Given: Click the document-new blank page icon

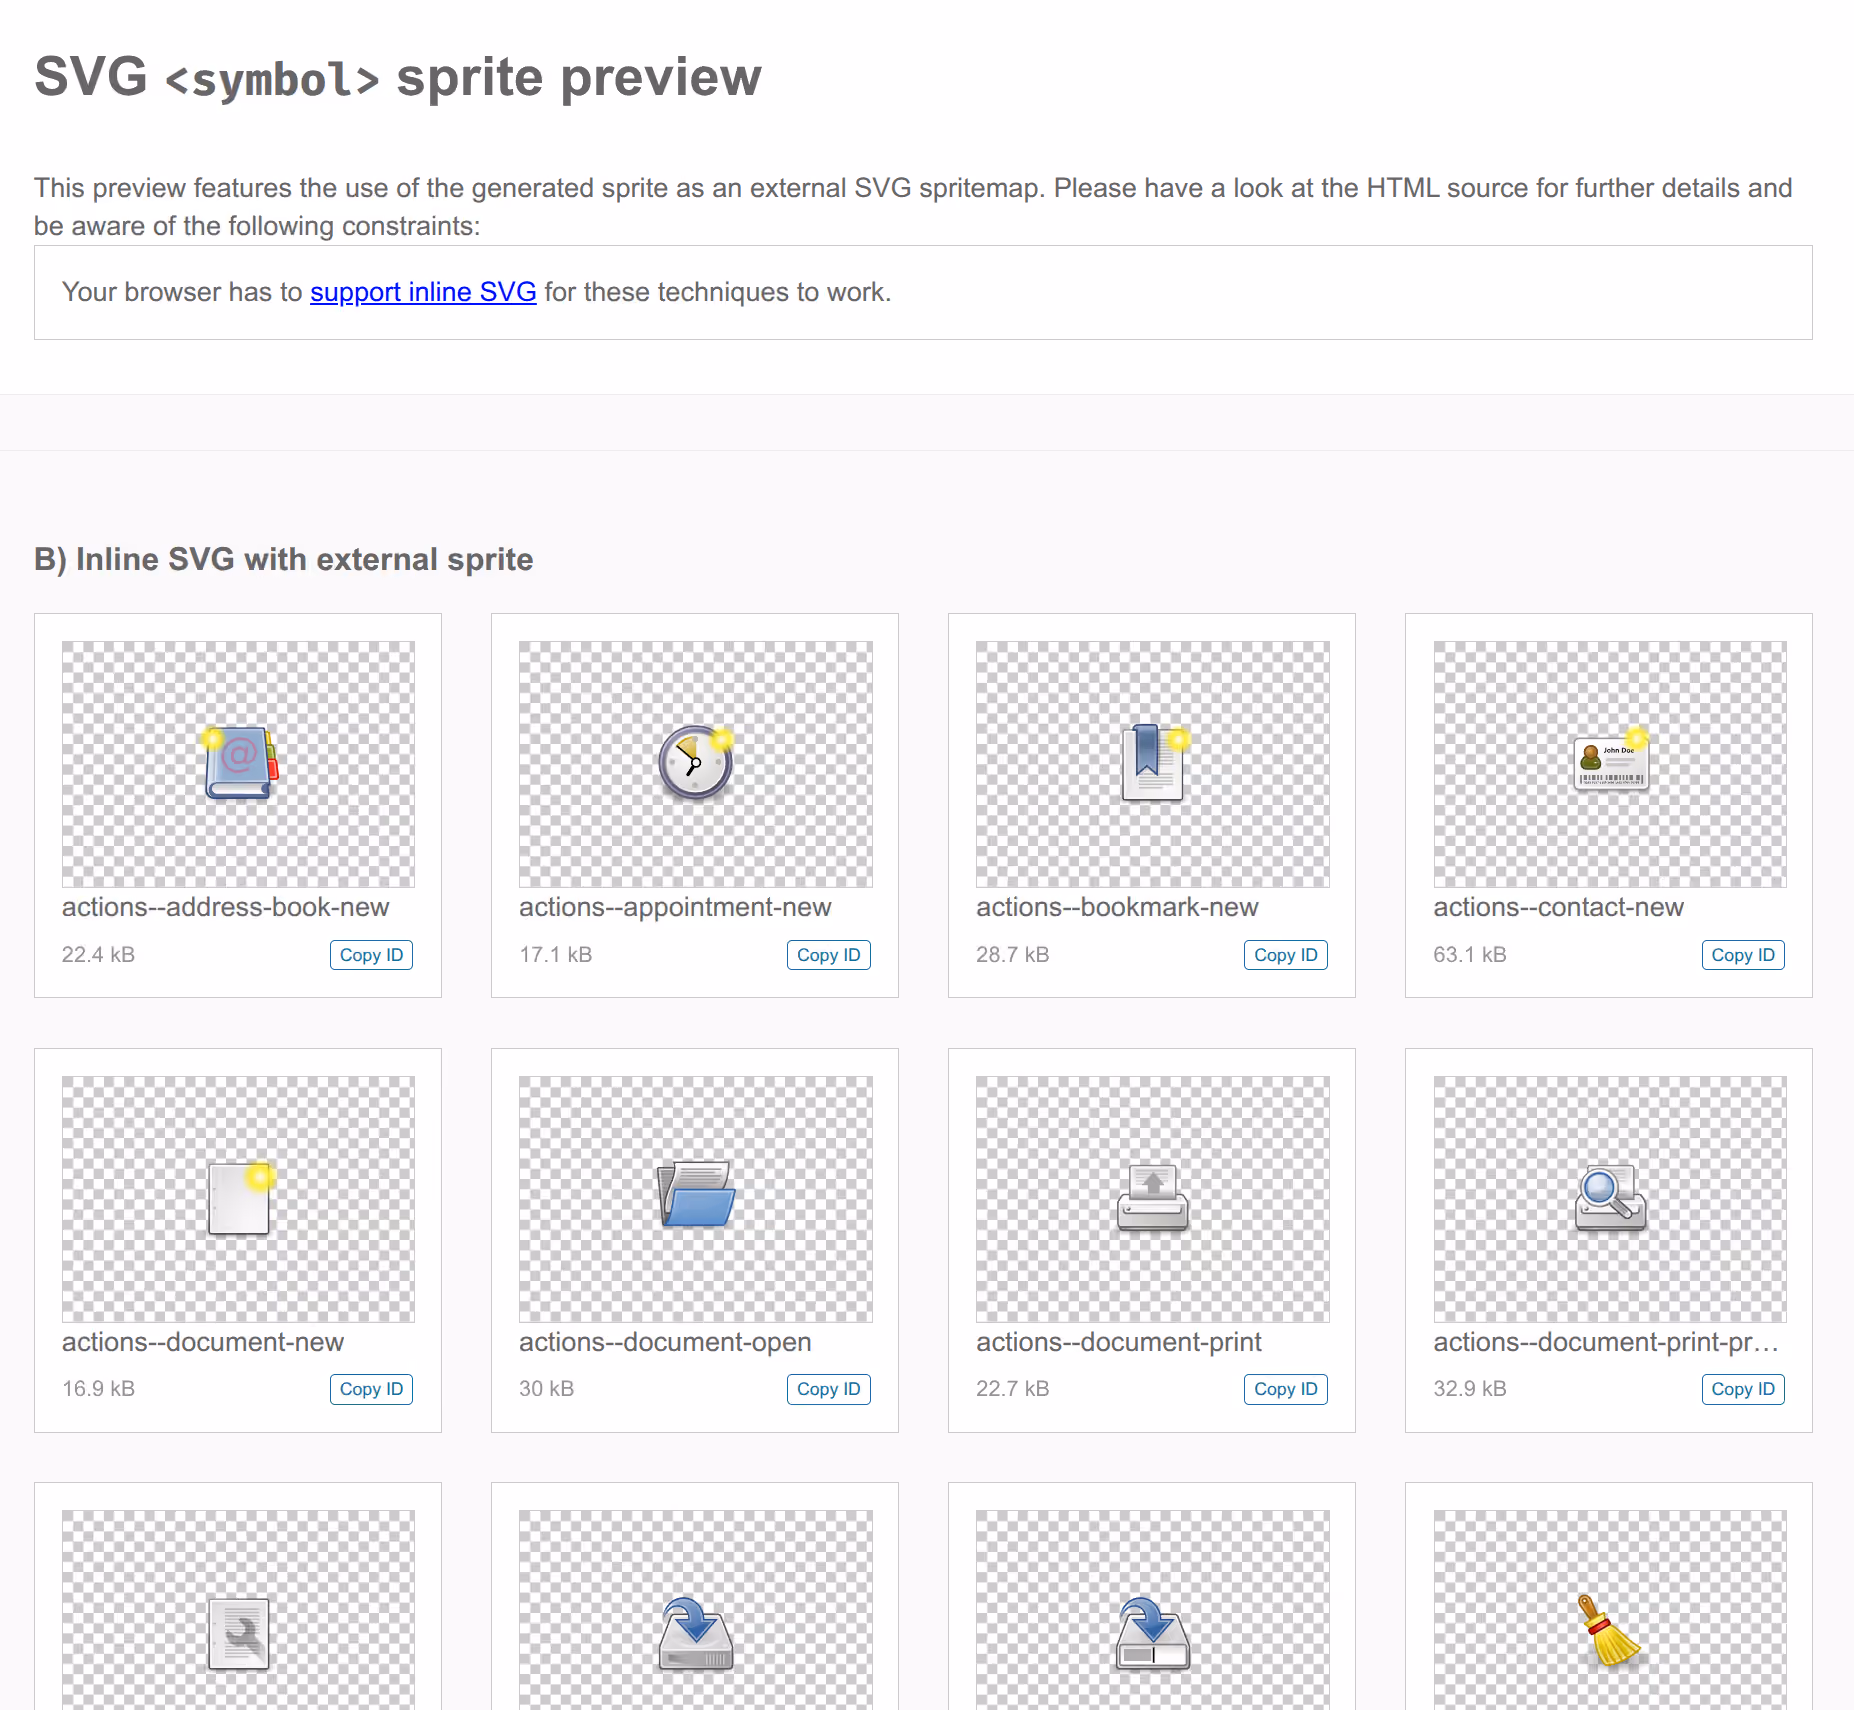Looking at the screenshot, I should (240, 1198).
